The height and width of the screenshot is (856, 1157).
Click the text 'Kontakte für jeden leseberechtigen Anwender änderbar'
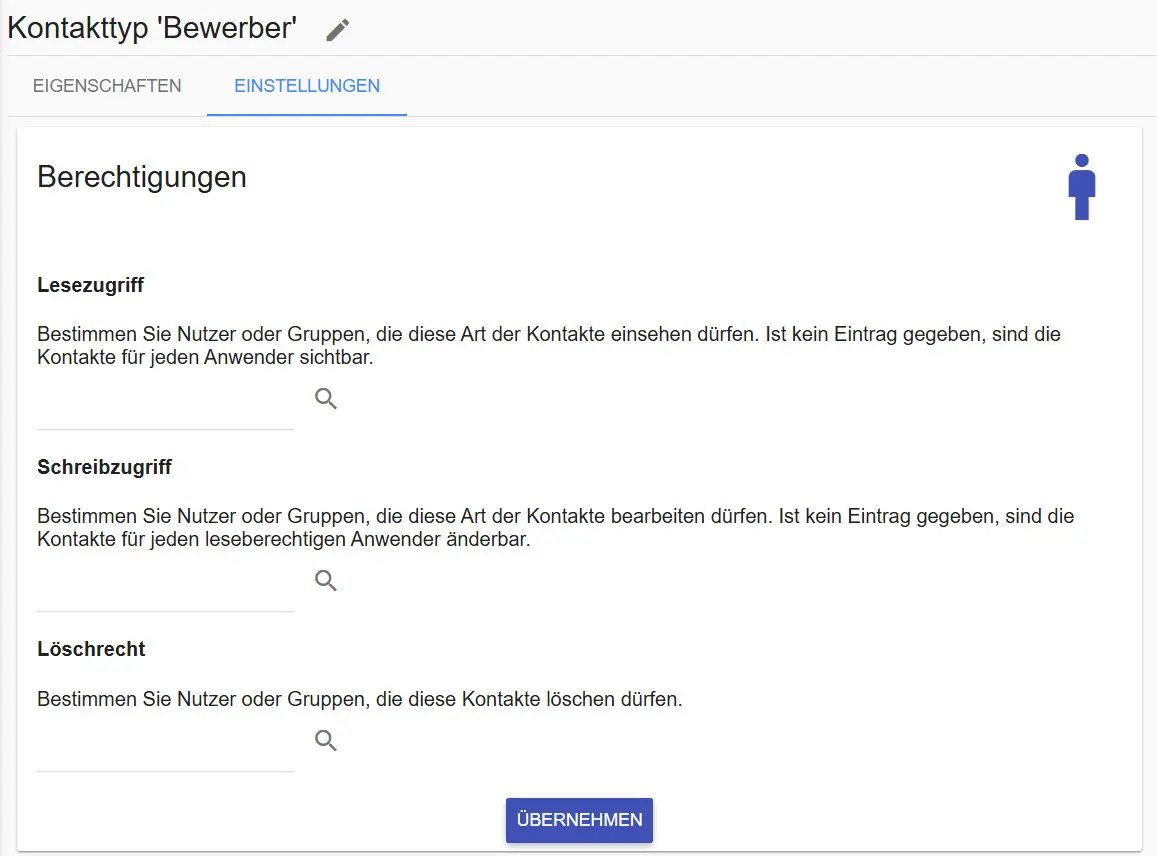[283, 540]
